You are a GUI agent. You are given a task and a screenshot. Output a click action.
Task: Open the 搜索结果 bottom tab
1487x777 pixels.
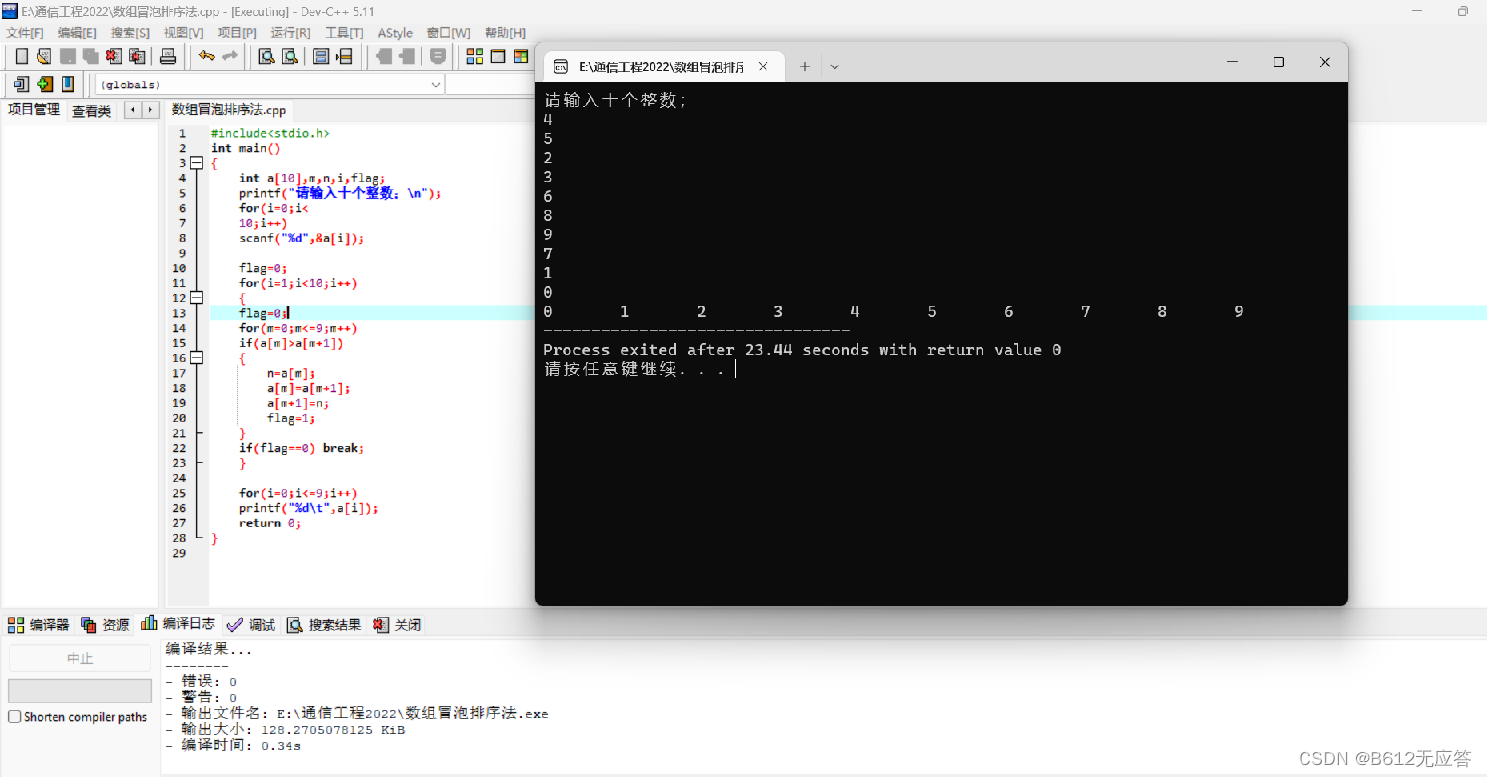point(325,625)
